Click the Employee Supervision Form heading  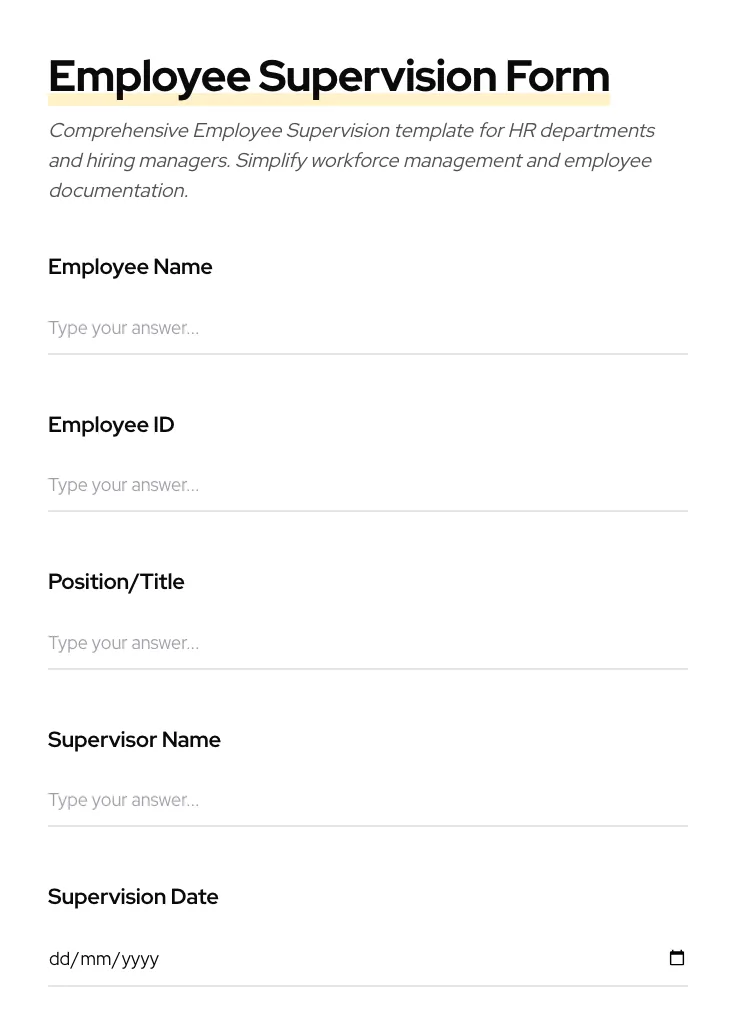pyautogui.click(x=328, y=75)
